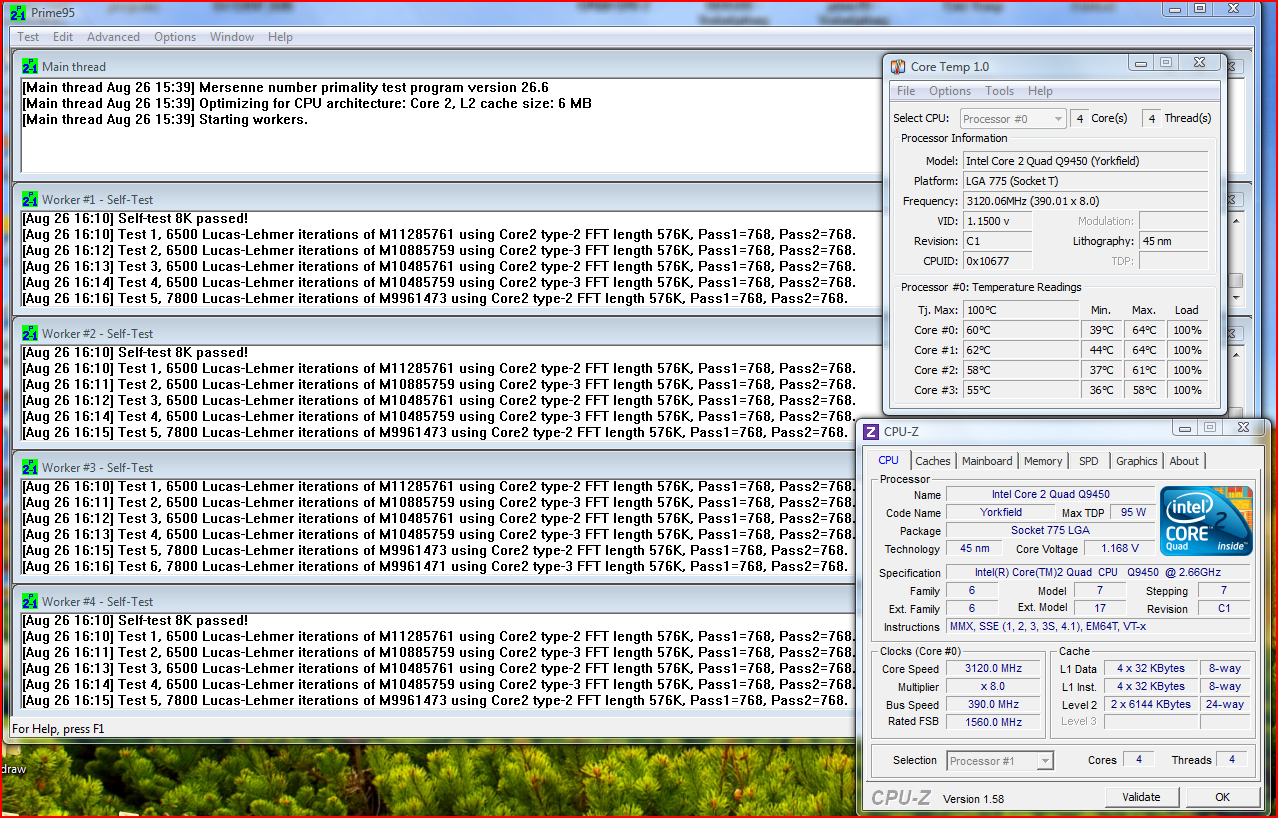This screenshot has width=1278, height=818.
Task: Click the Intel Core 2 Quad logo
Action: click(x=1206, y=521)
